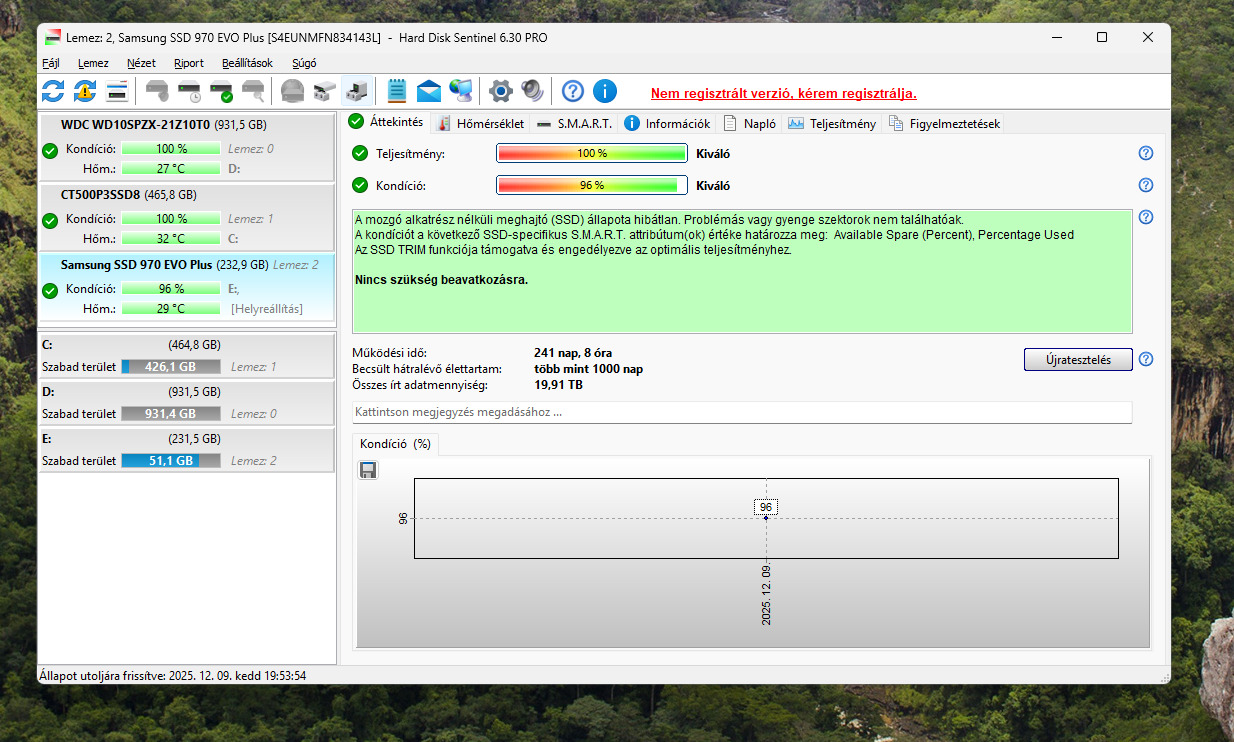
Task: Click the toolbar question mark help icon
Action: click(573, 91)
